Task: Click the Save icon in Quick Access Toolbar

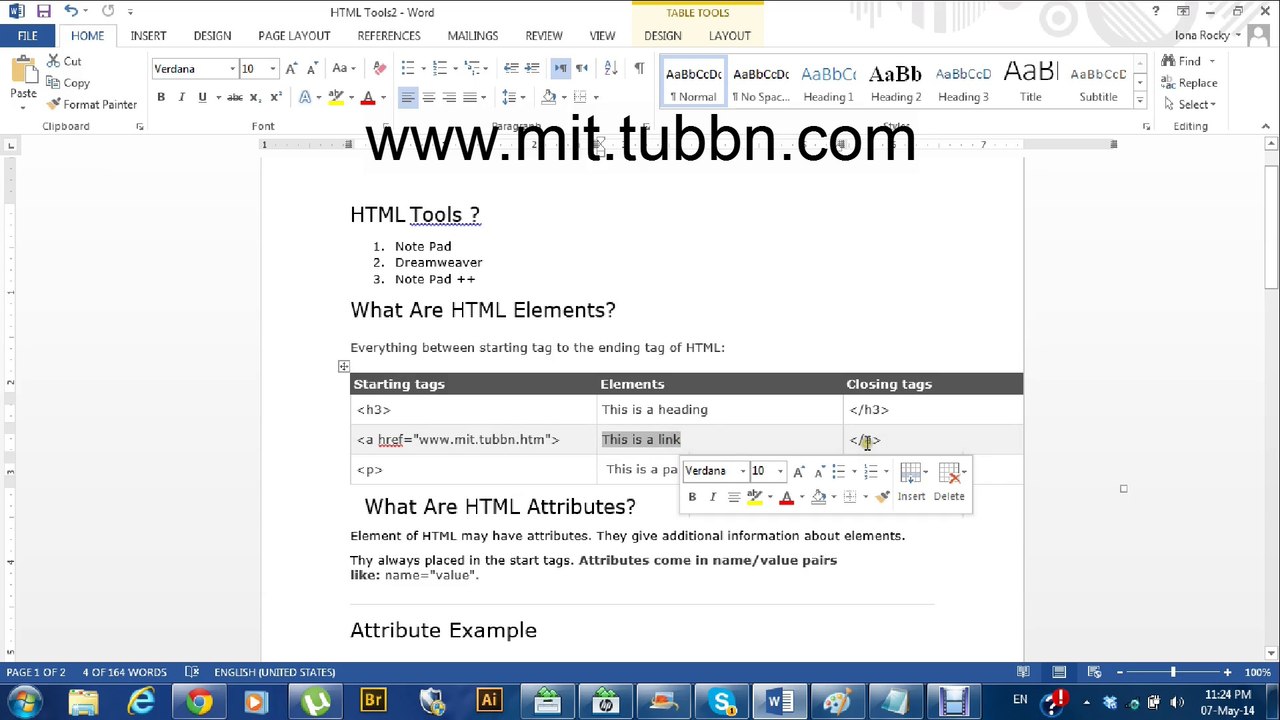Action: pyautogui.click(x=43, y=12)
